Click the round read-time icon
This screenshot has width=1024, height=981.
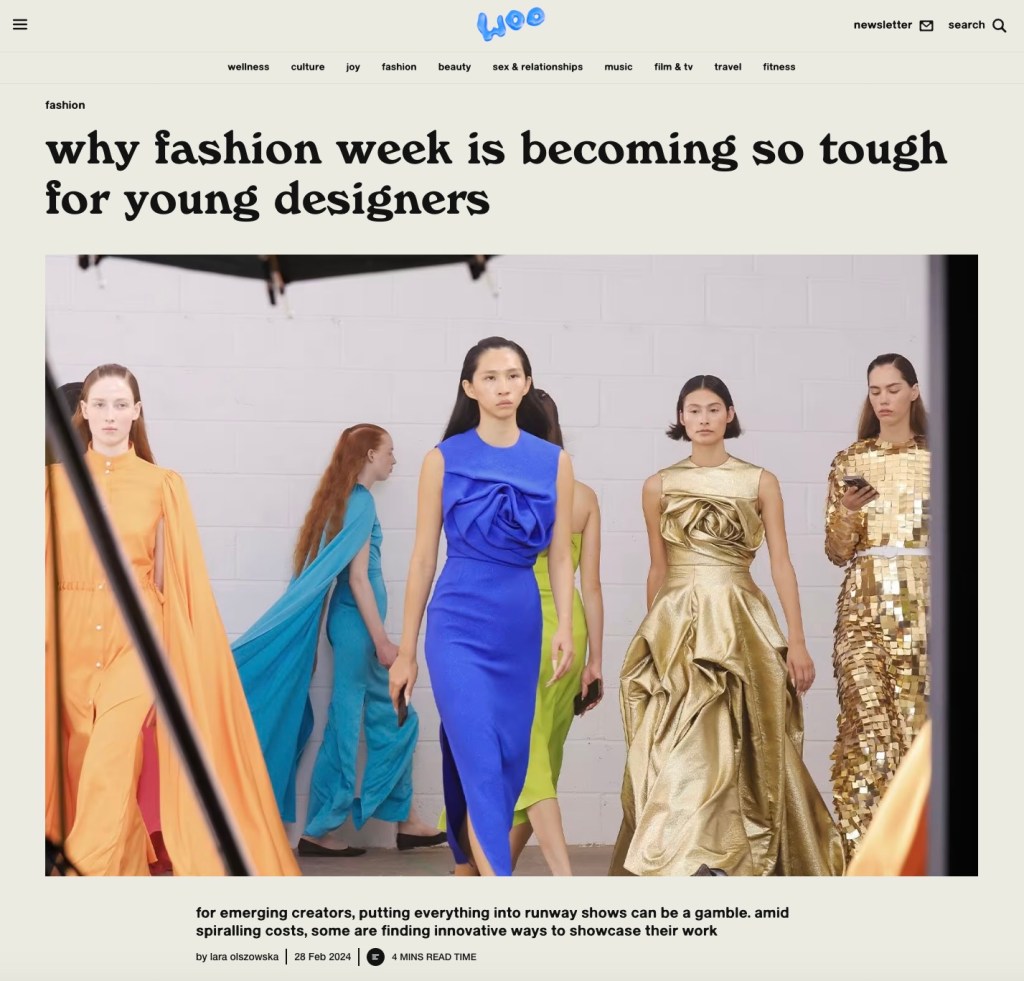[x=376, y=957]
